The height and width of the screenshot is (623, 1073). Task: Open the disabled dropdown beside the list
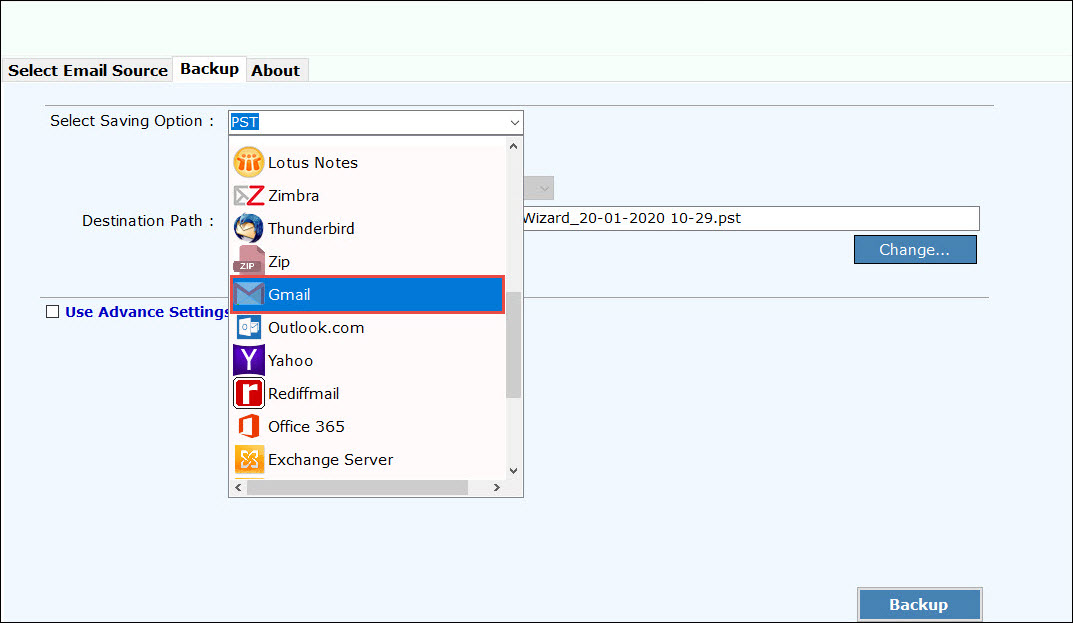tap(539, 188)
